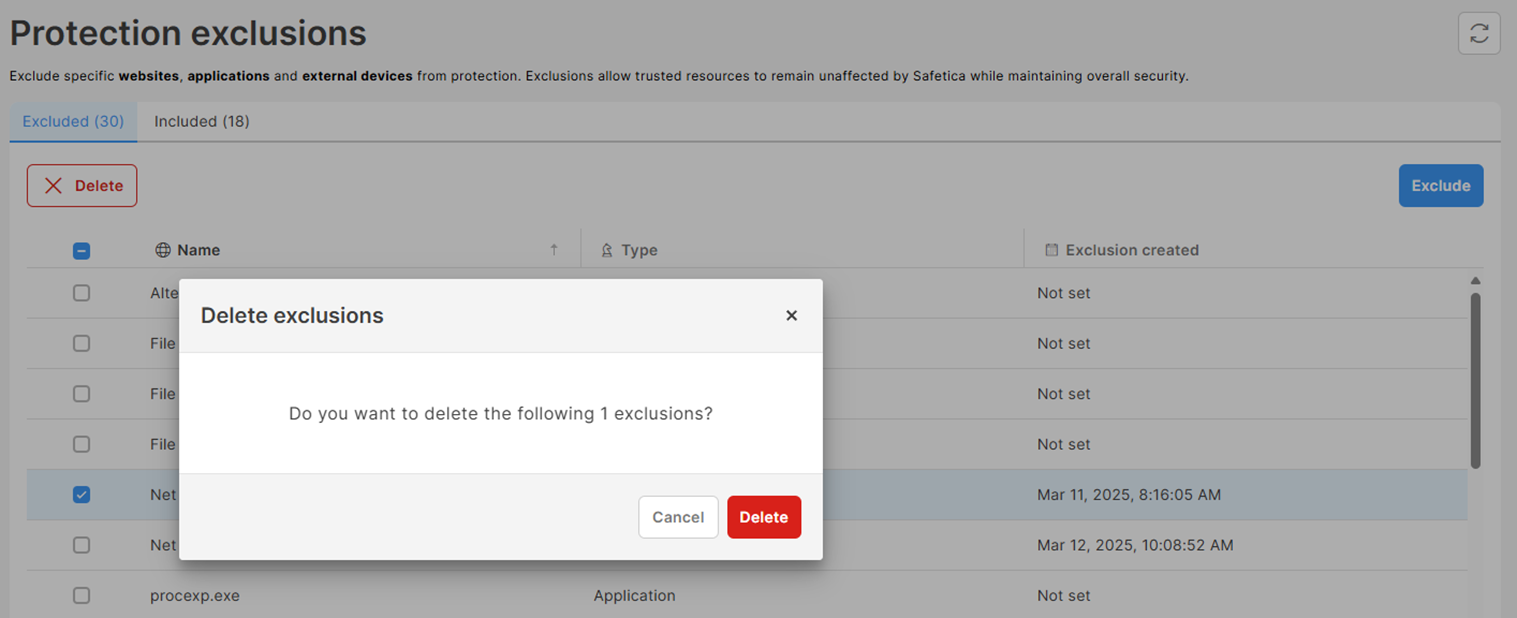Check the row created Mar 12, 2025
1517x618 pixels.
point(82,545)
